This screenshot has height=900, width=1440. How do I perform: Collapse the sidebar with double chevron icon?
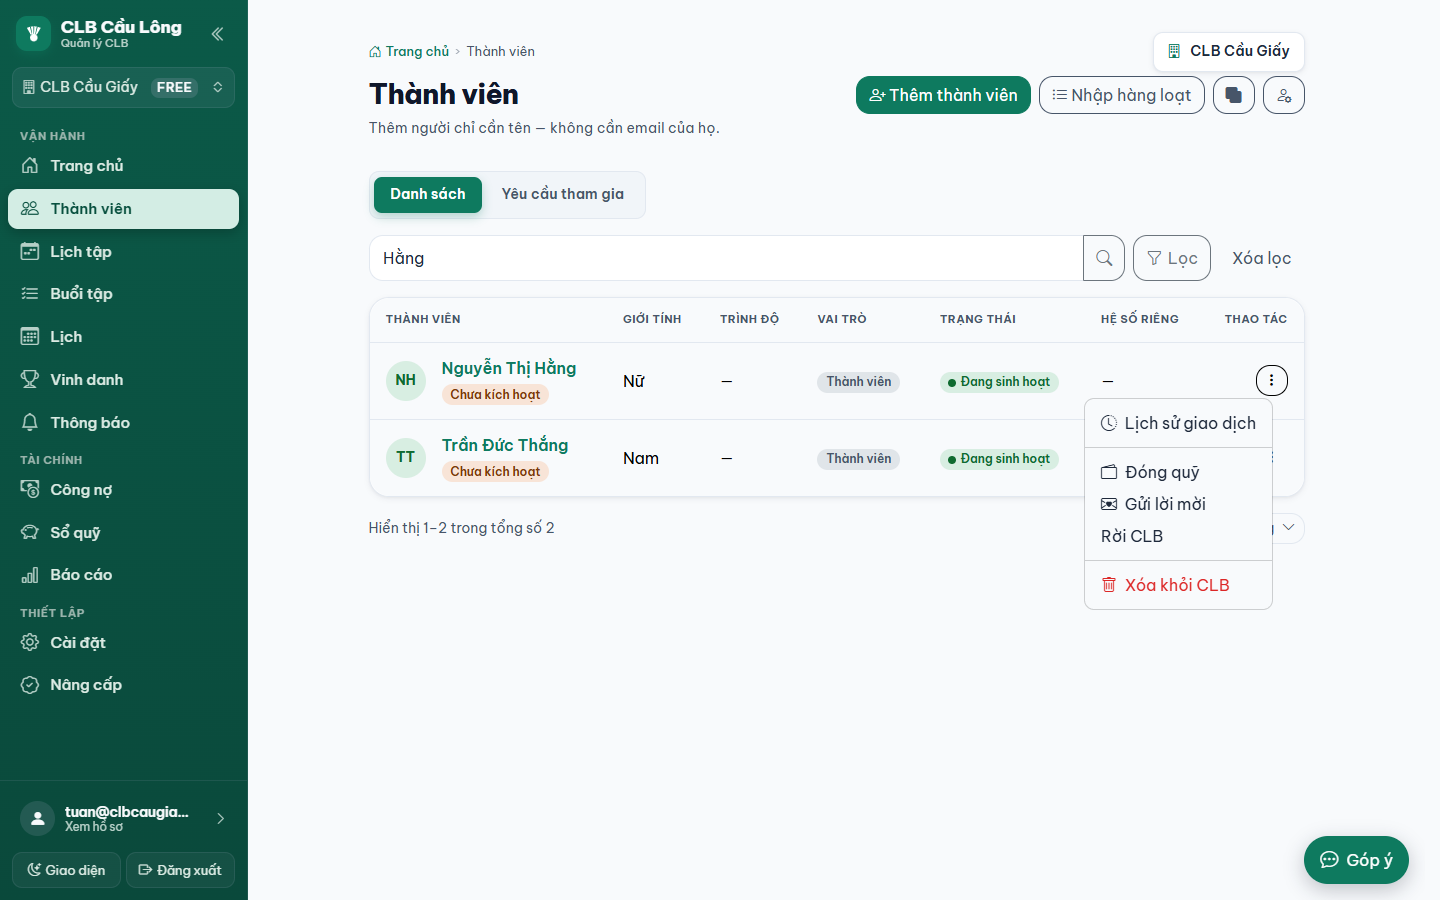(217, 34)
